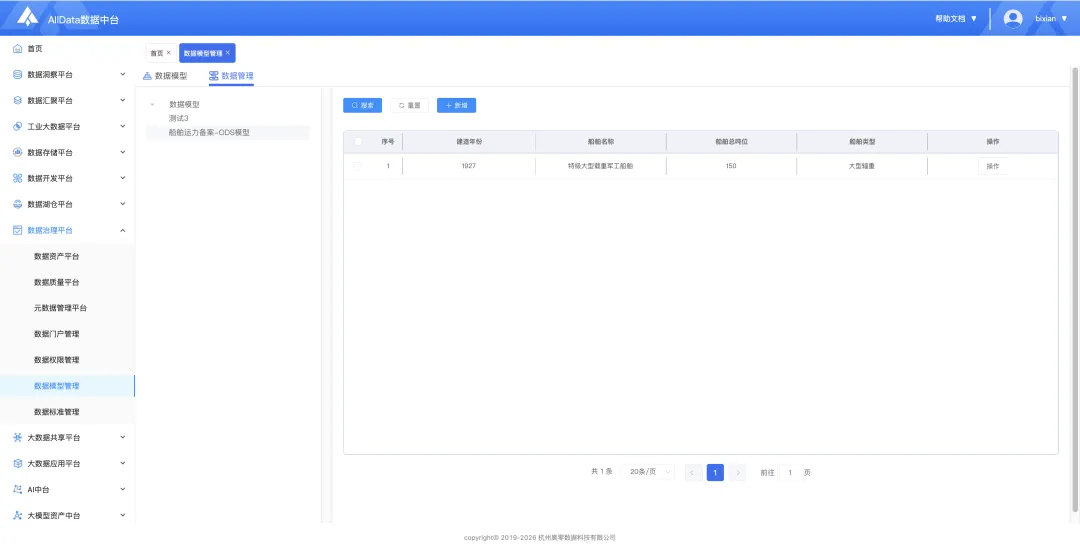This screenshot has width=1080, height=549.
Task: Click the AI中台 icon
Action: click(18, 489)
